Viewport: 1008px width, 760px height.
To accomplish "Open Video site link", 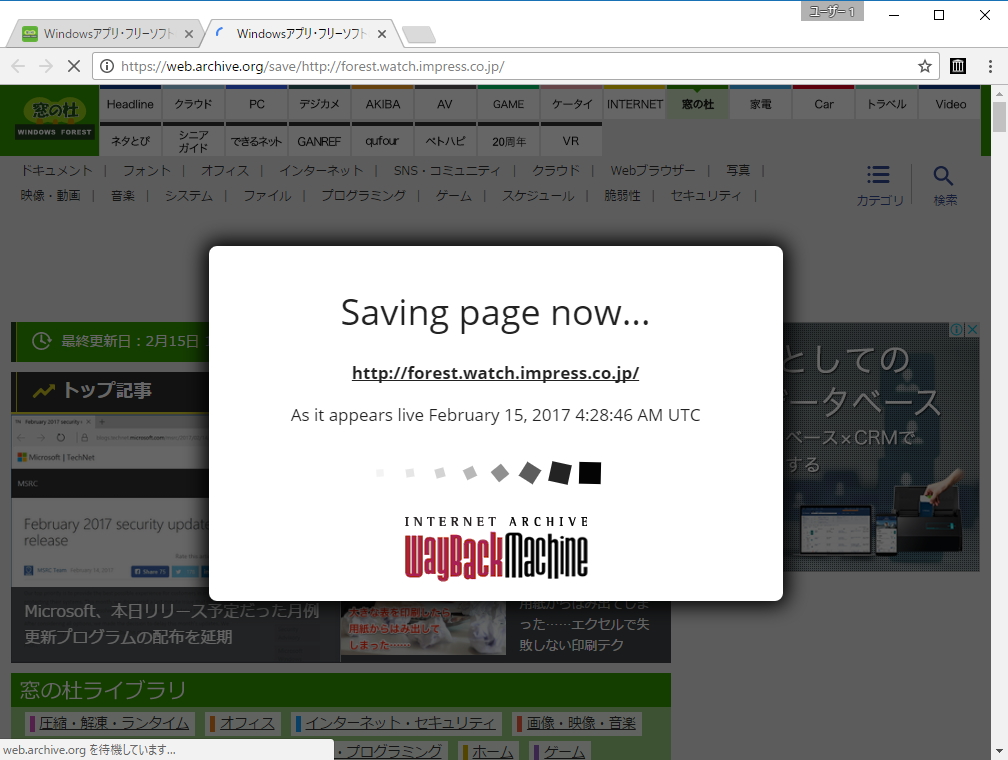I will [x=950, y=104].
